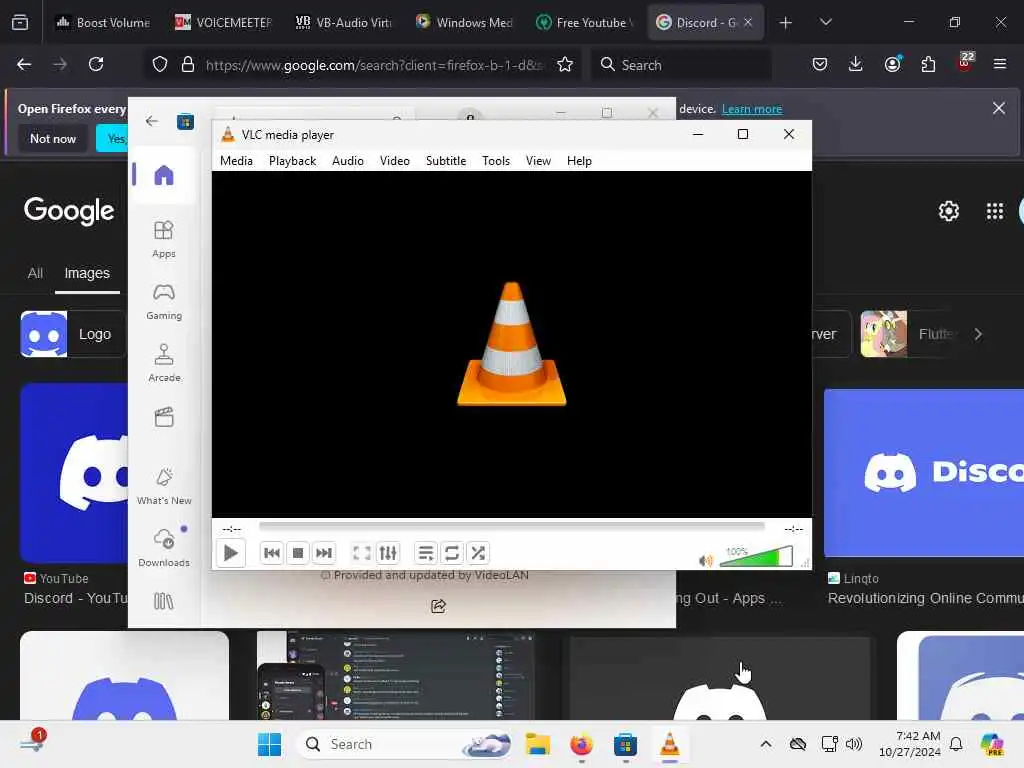This screenshot has height=768, width=1024.
Task: Open the VLC Tools menu
Action: point(496,161)
